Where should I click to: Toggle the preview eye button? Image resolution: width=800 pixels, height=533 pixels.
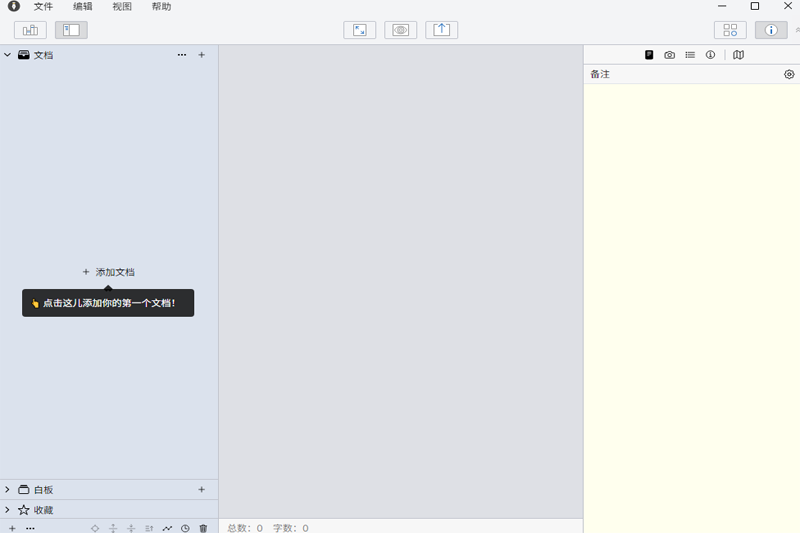pos(400,30)
